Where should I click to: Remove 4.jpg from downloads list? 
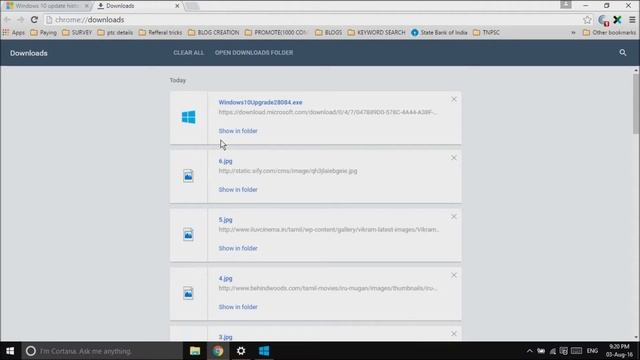454,275
